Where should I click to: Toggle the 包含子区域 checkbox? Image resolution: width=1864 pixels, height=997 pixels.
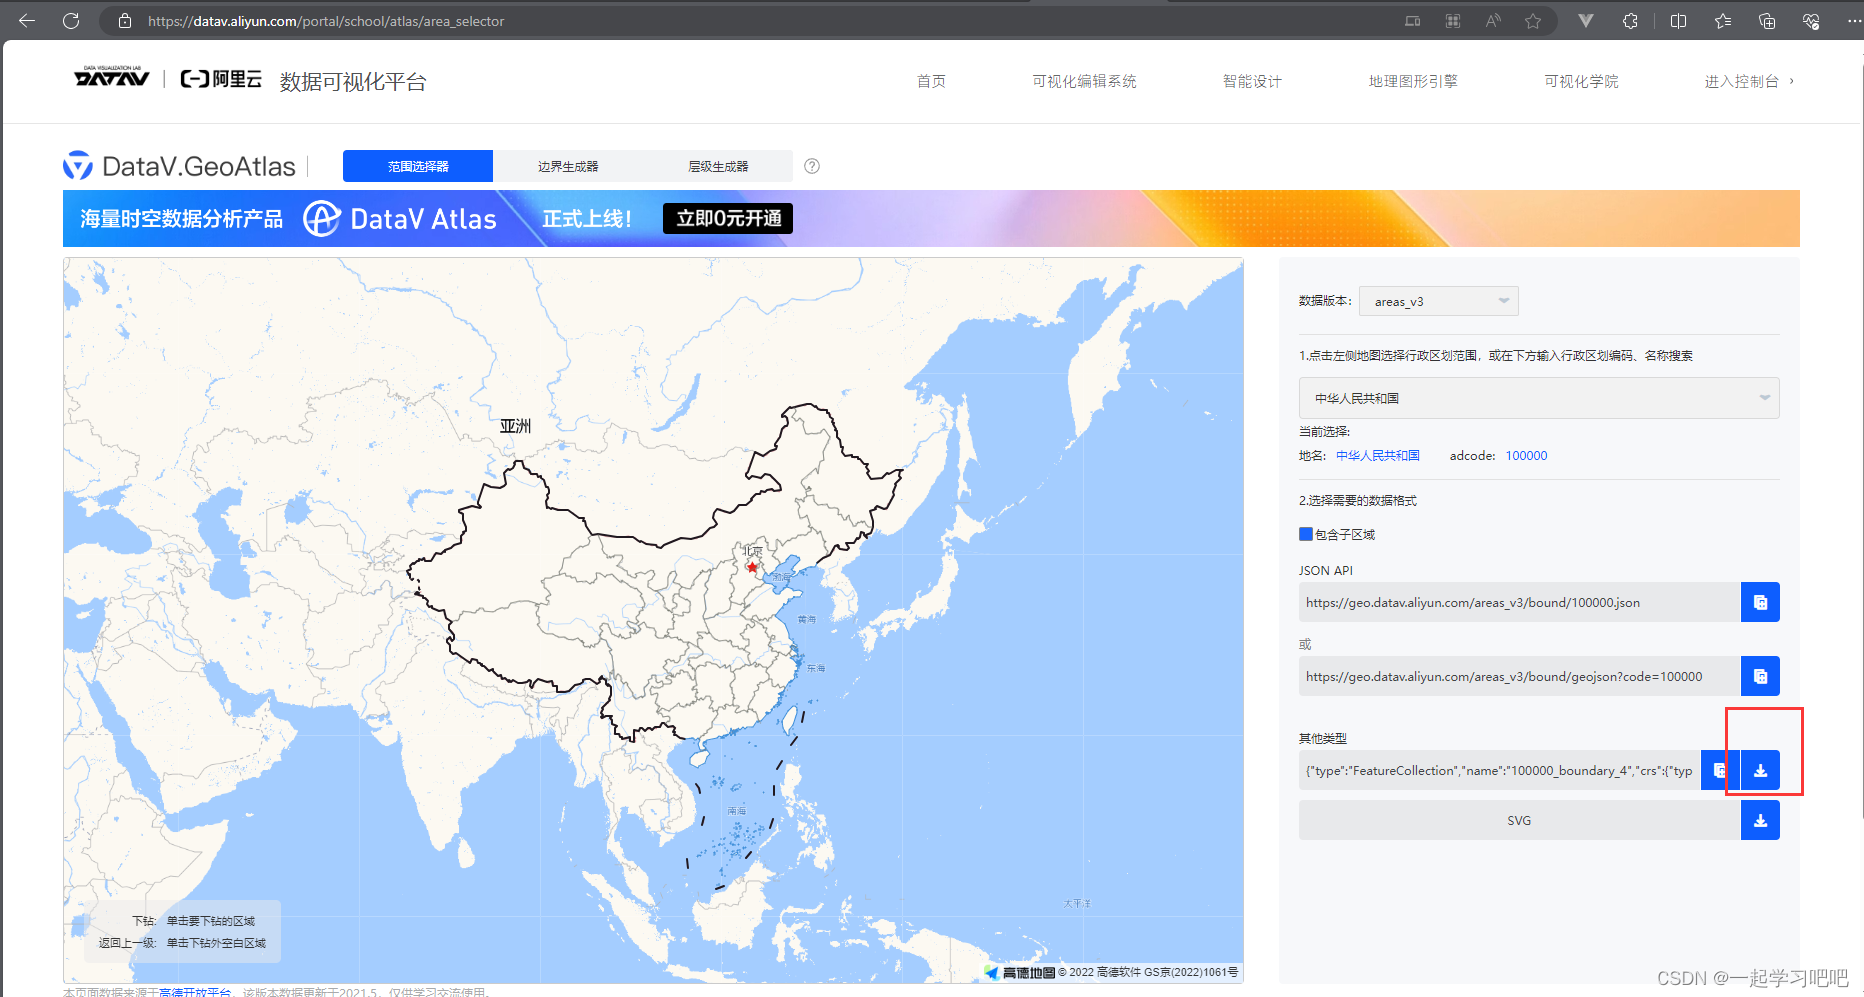(1305, 534)
